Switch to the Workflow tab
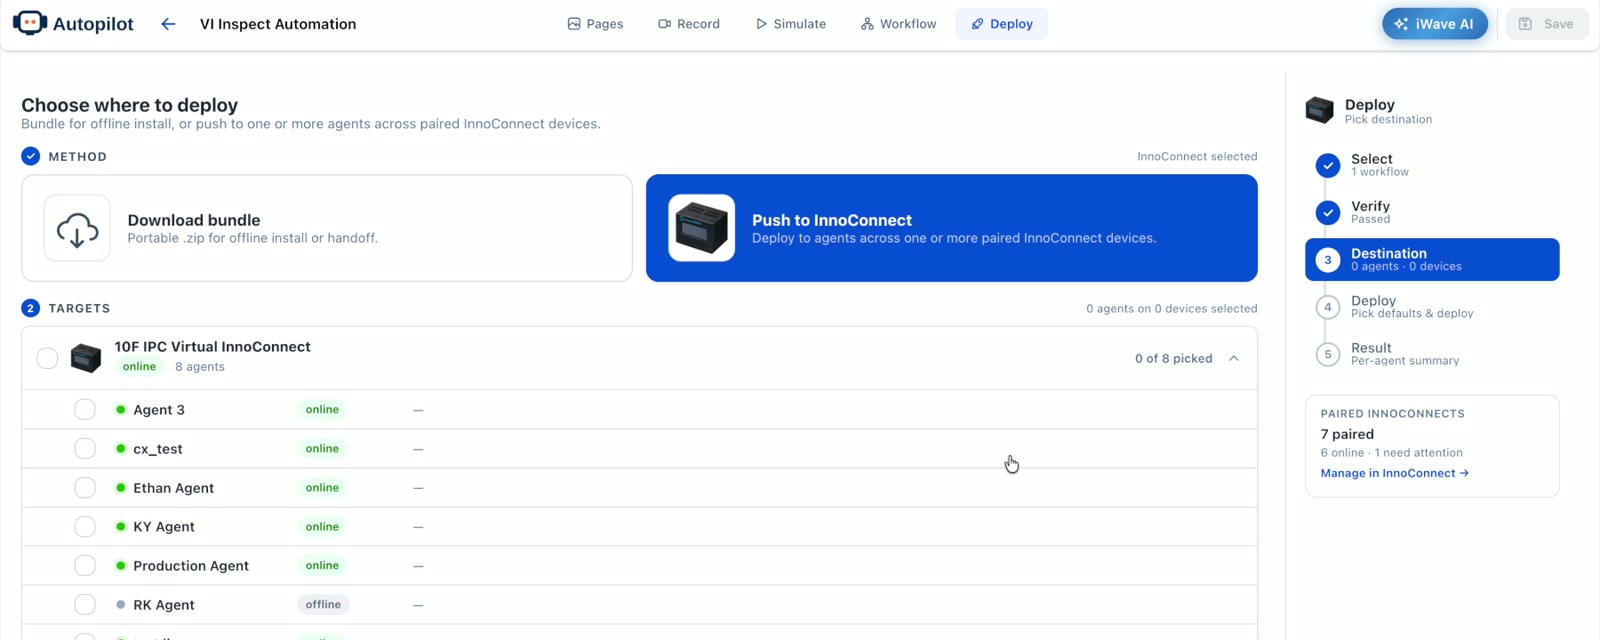The image size is (1600, 640). (x=898, y=24)
